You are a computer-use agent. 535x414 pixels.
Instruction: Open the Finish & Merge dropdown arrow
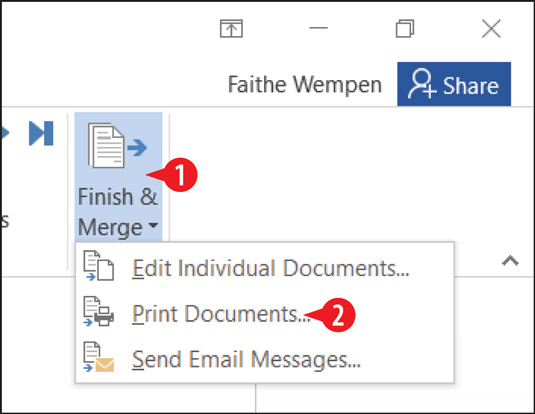[153, 226]
